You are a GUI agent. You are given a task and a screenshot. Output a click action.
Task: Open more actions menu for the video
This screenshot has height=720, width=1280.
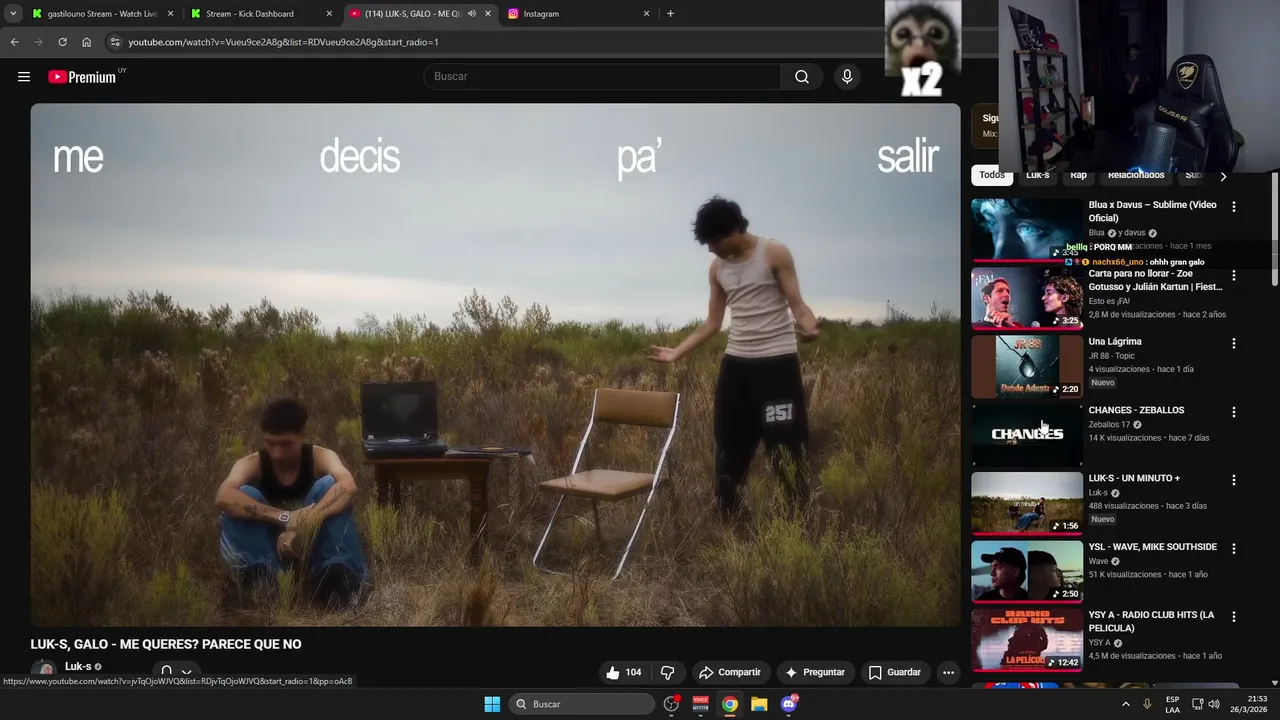point(948,672)
